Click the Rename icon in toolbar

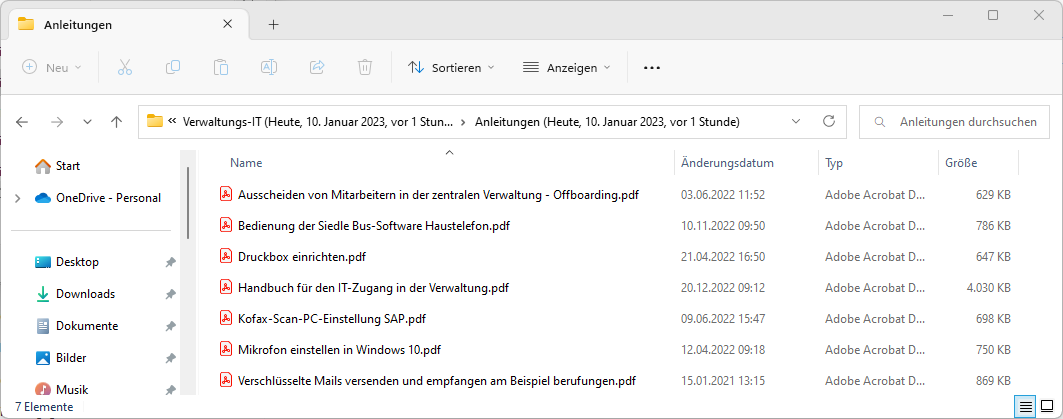(x=268, y=67)
